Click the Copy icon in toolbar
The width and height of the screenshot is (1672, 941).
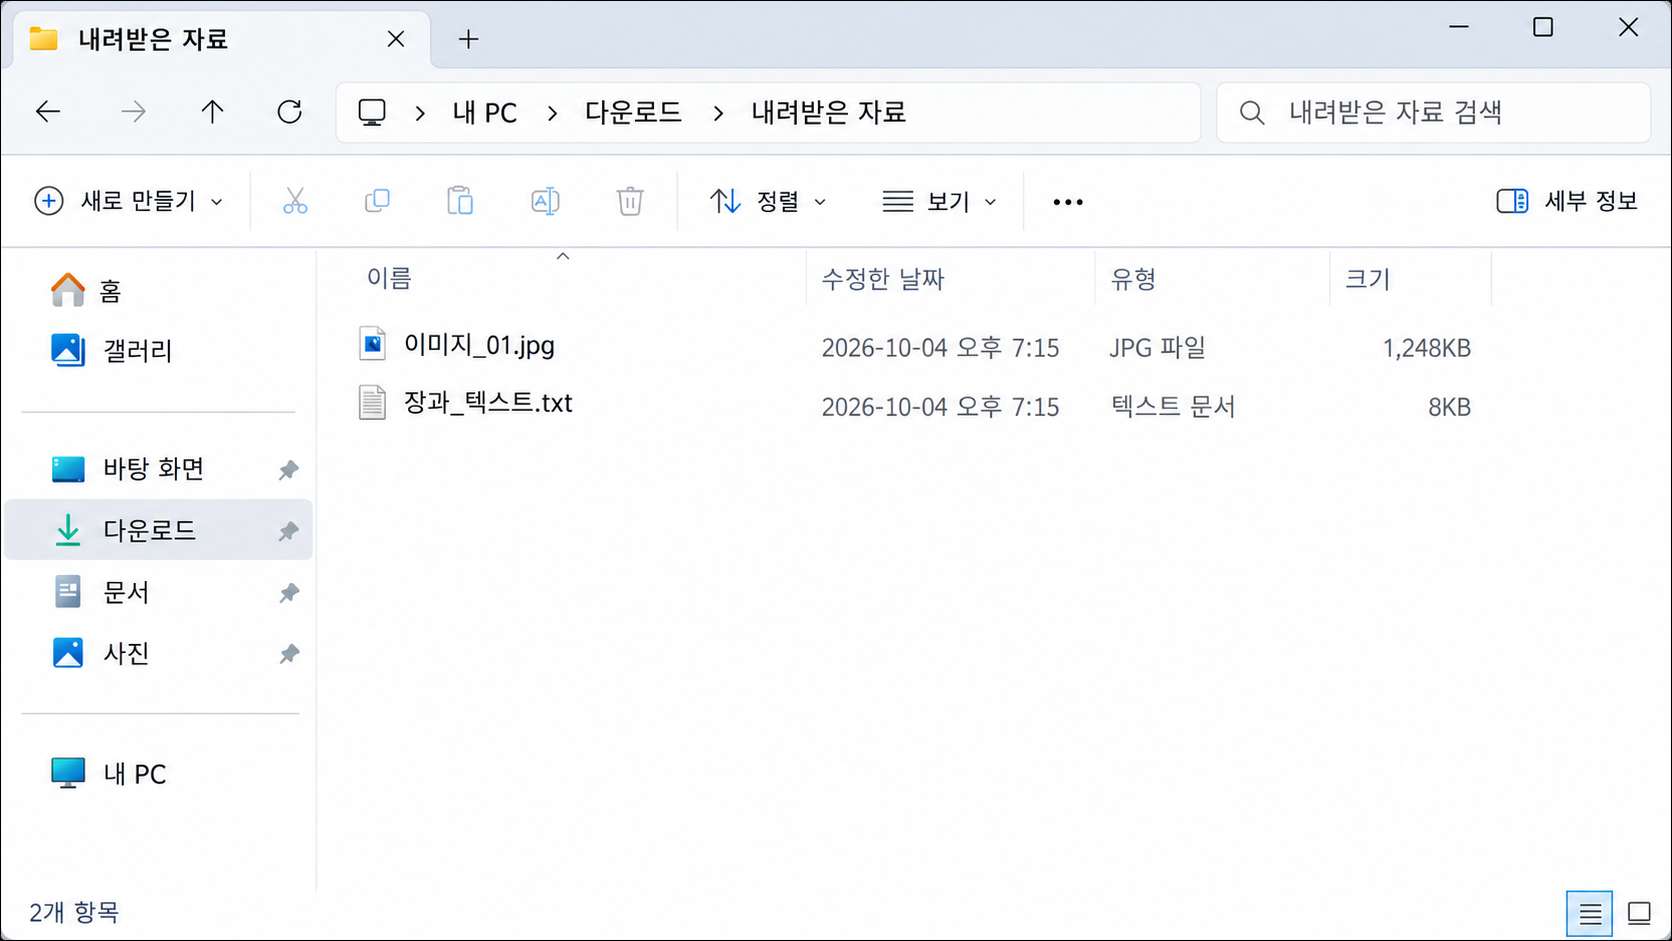coord(377,201)
